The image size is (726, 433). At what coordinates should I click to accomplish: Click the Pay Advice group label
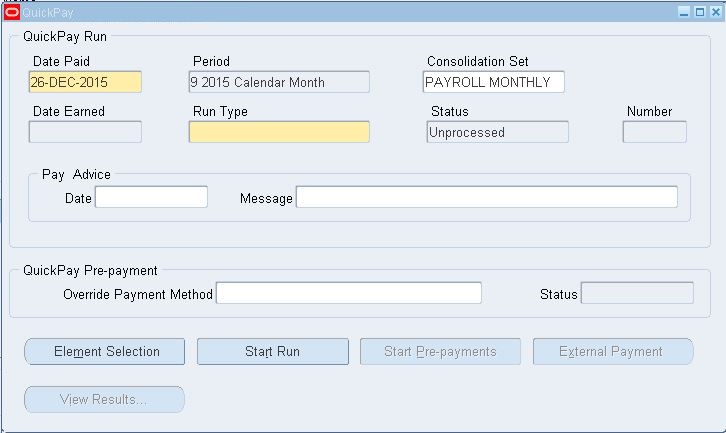tap(76, 174)
